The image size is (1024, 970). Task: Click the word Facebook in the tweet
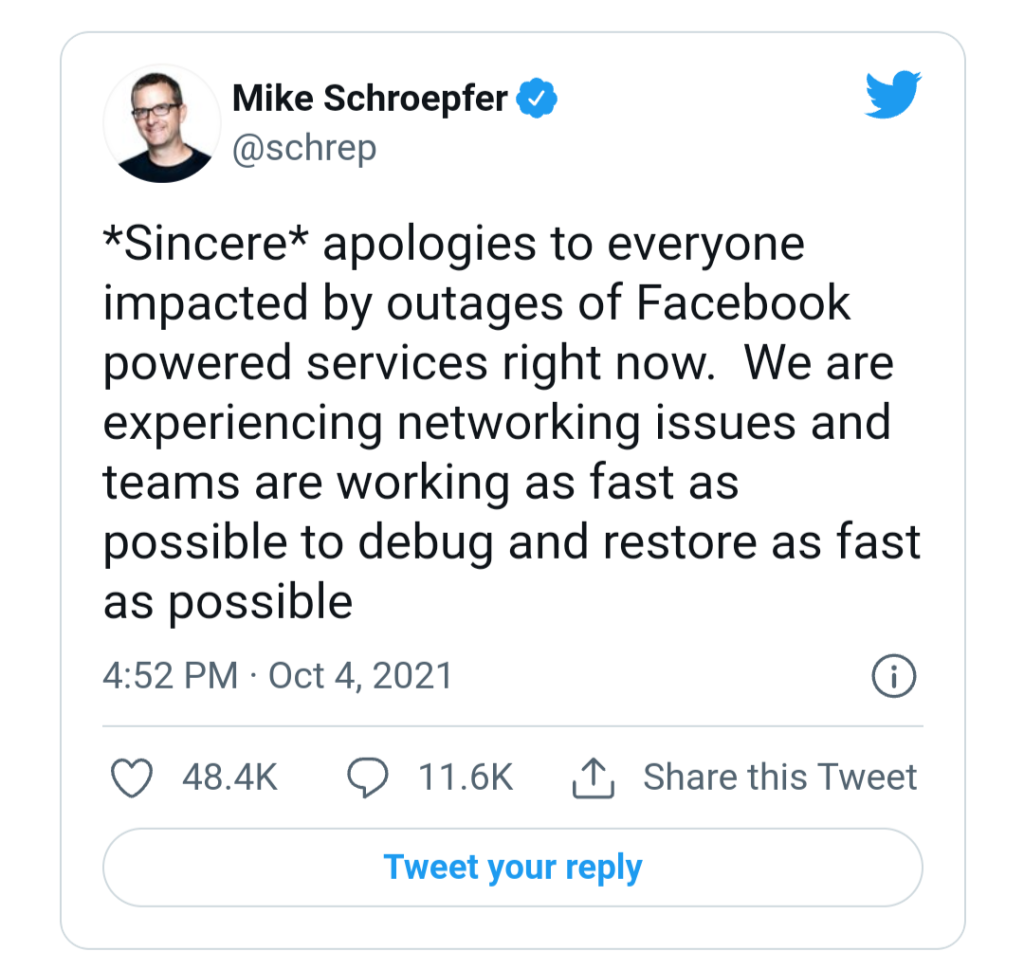click(x=743, y=305)
